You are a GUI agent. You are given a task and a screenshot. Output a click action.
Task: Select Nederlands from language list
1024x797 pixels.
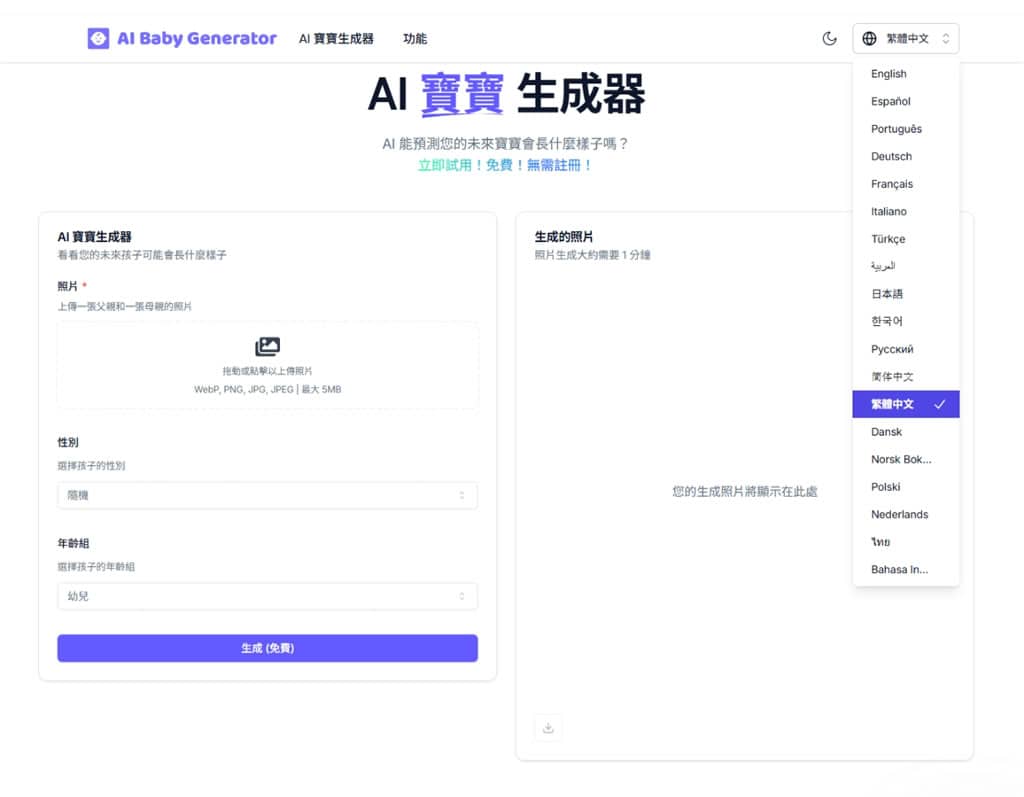(906, 514)
